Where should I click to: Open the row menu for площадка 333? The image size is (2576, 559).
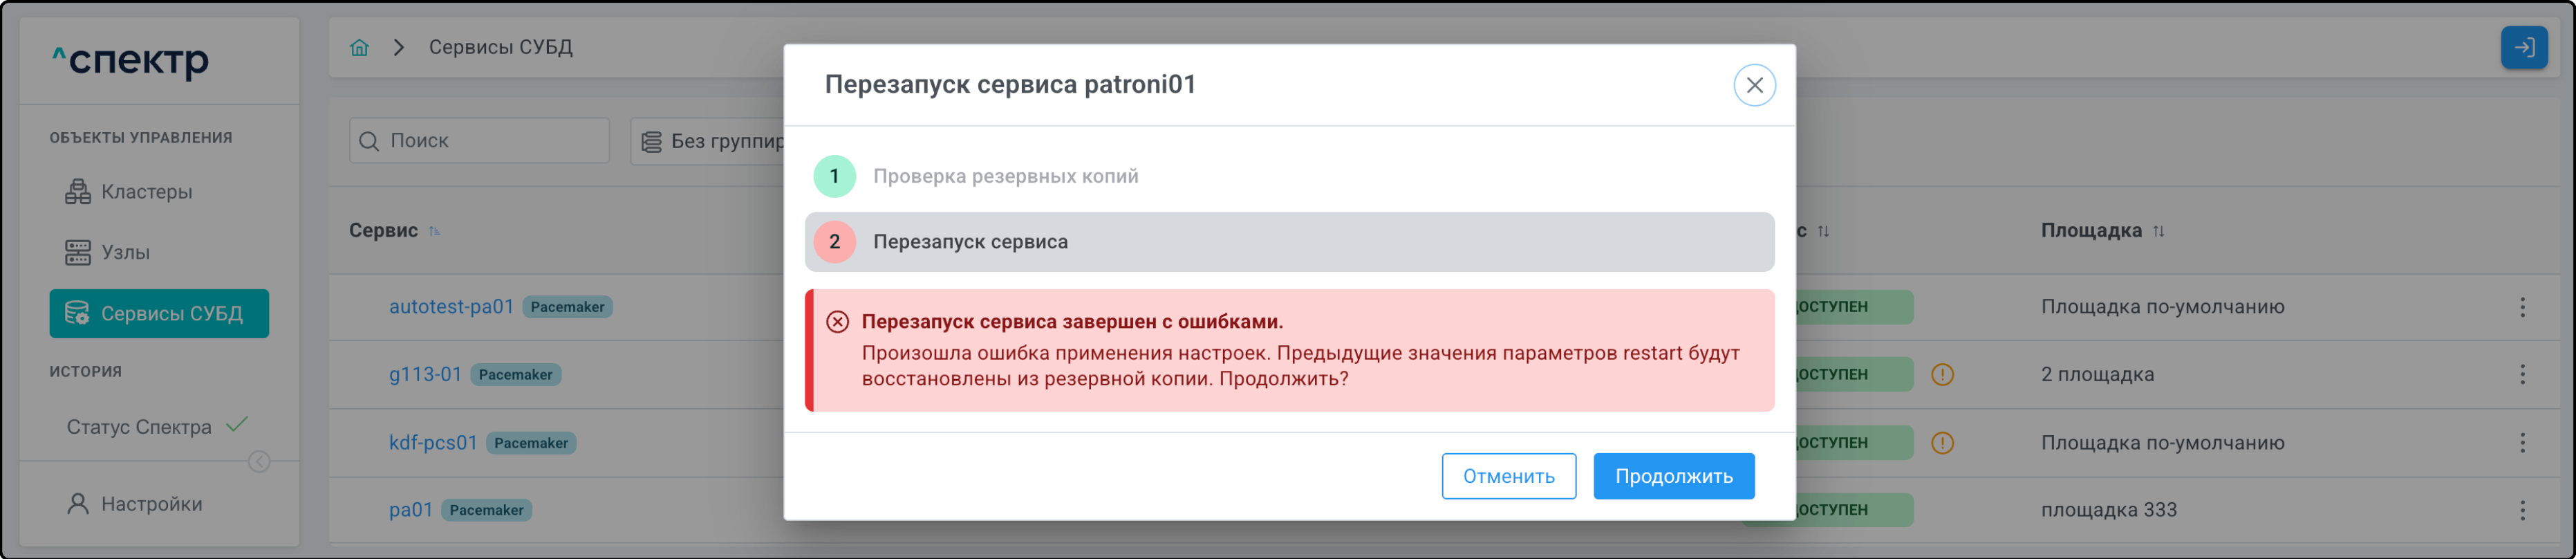[x=2522, y=510]
